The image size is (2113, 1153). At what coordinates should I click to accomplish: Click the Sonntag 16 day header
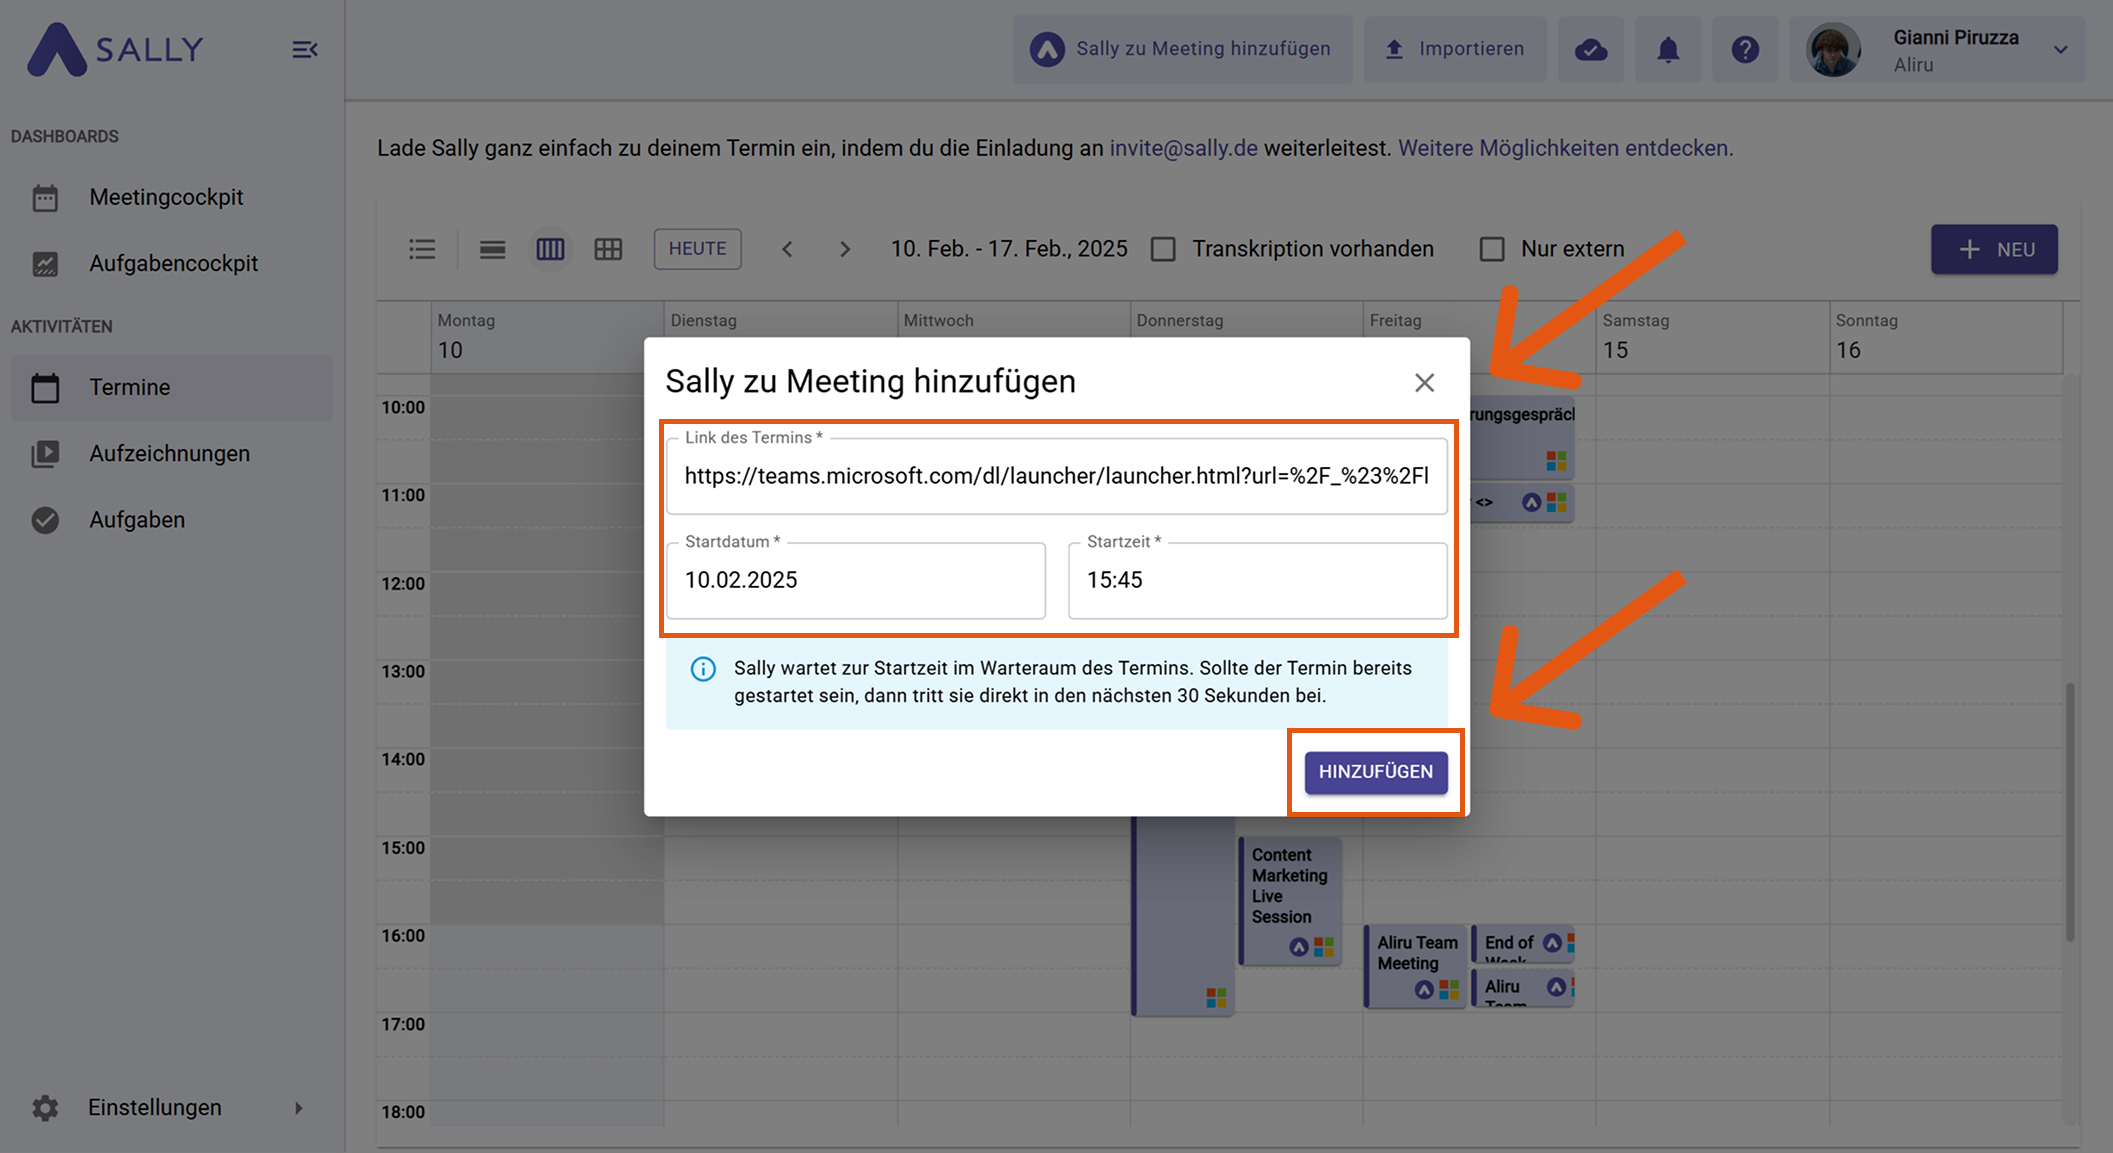click(x=1945, y=336)
